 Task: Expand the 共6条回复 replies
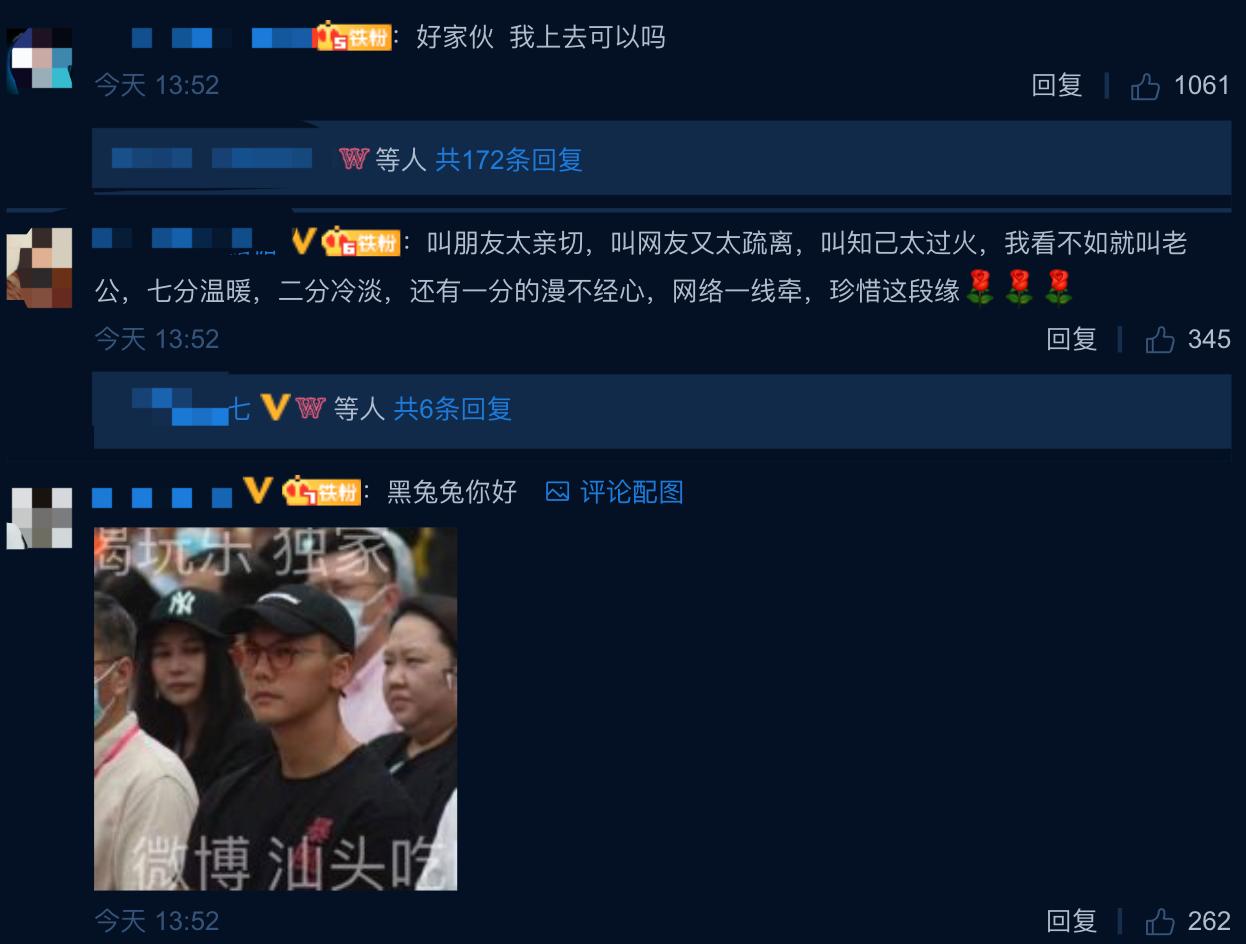point(453,408)
